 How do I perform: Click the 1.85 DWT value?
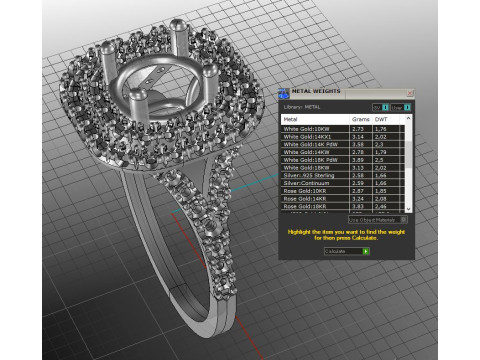click(381, 191)
